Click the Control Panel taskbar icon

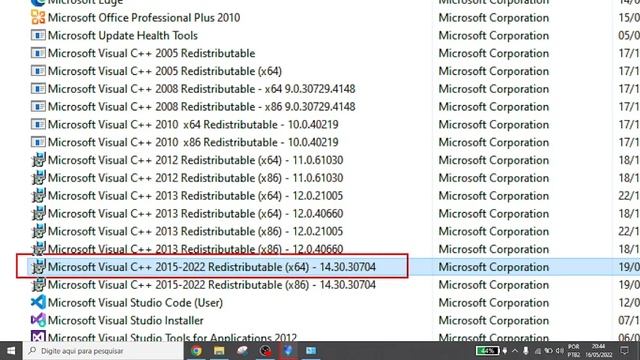coord(311,351)
